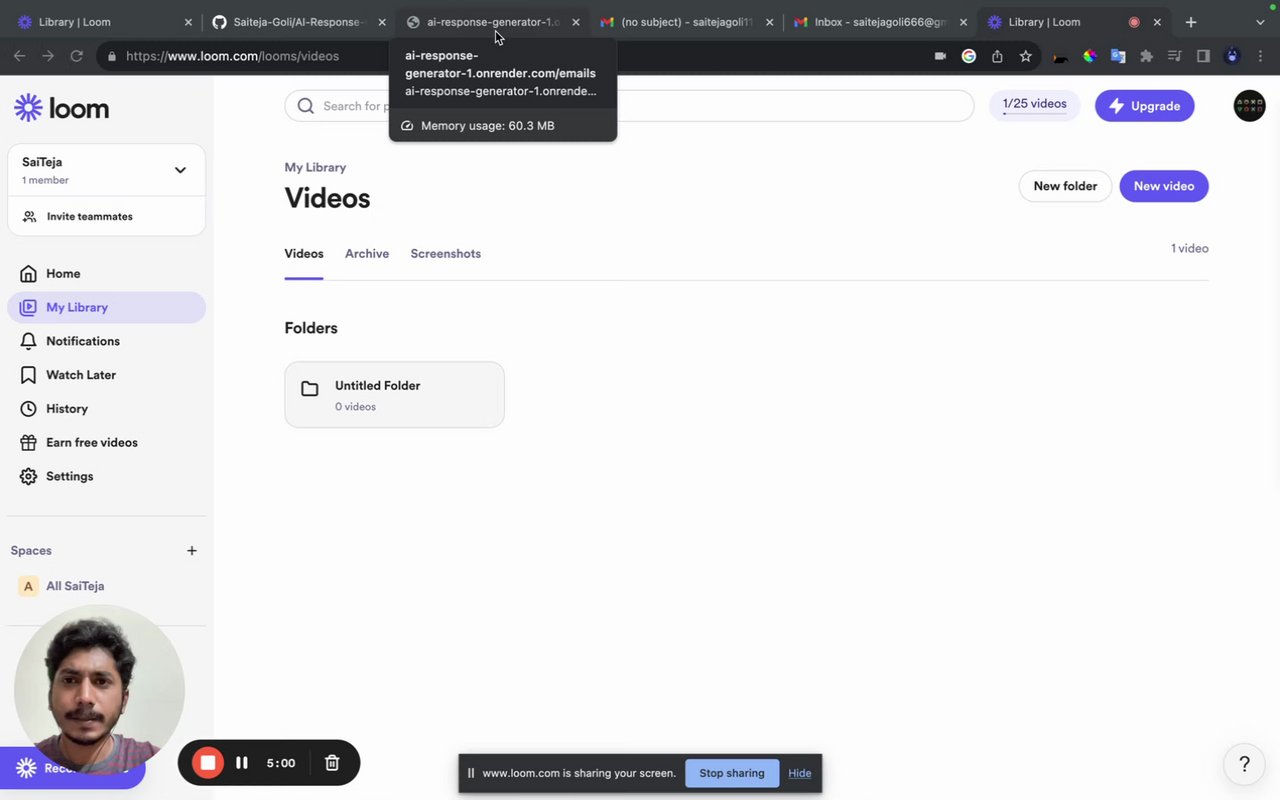The image size is (1280, 800).
Task: Close the GitHub browser tab
Action: pos(382,22)
